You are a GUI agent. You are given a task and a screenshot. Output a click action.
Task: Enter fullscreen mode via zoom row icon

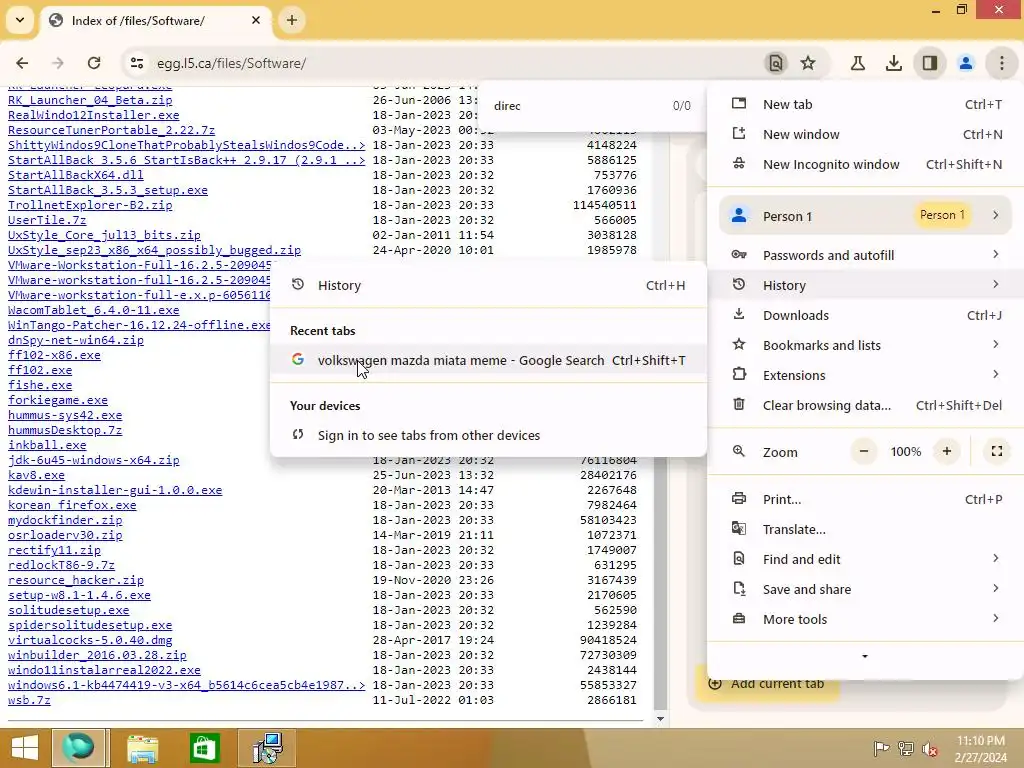997,451
